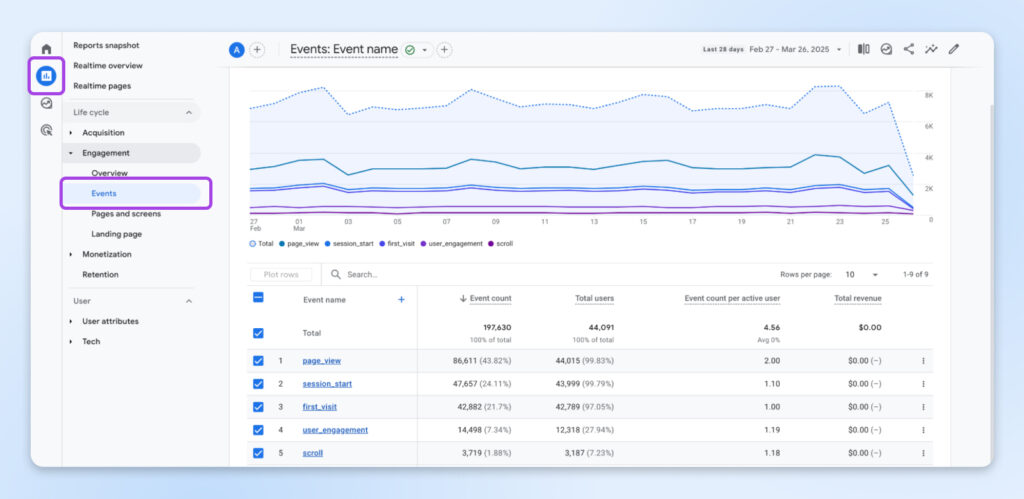Open the user_engagement event link
Screen dimensions: 1024x499
coord(335,430)
